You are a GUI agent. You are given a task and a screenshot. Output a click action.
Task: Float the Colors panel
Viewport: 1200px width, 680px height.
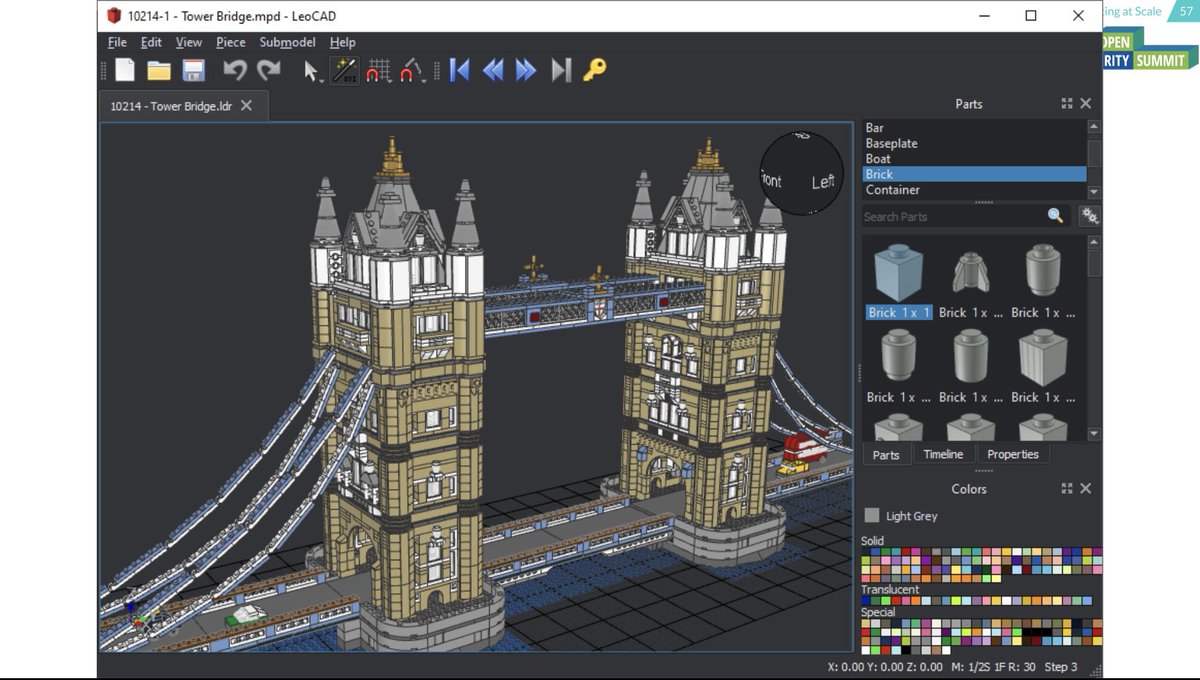pyautogui.click(x=1067, y=489)
